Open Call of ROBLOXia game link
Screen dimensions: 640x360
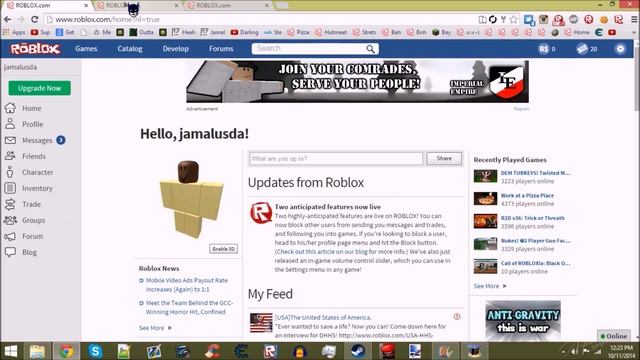tap(536, 263)
